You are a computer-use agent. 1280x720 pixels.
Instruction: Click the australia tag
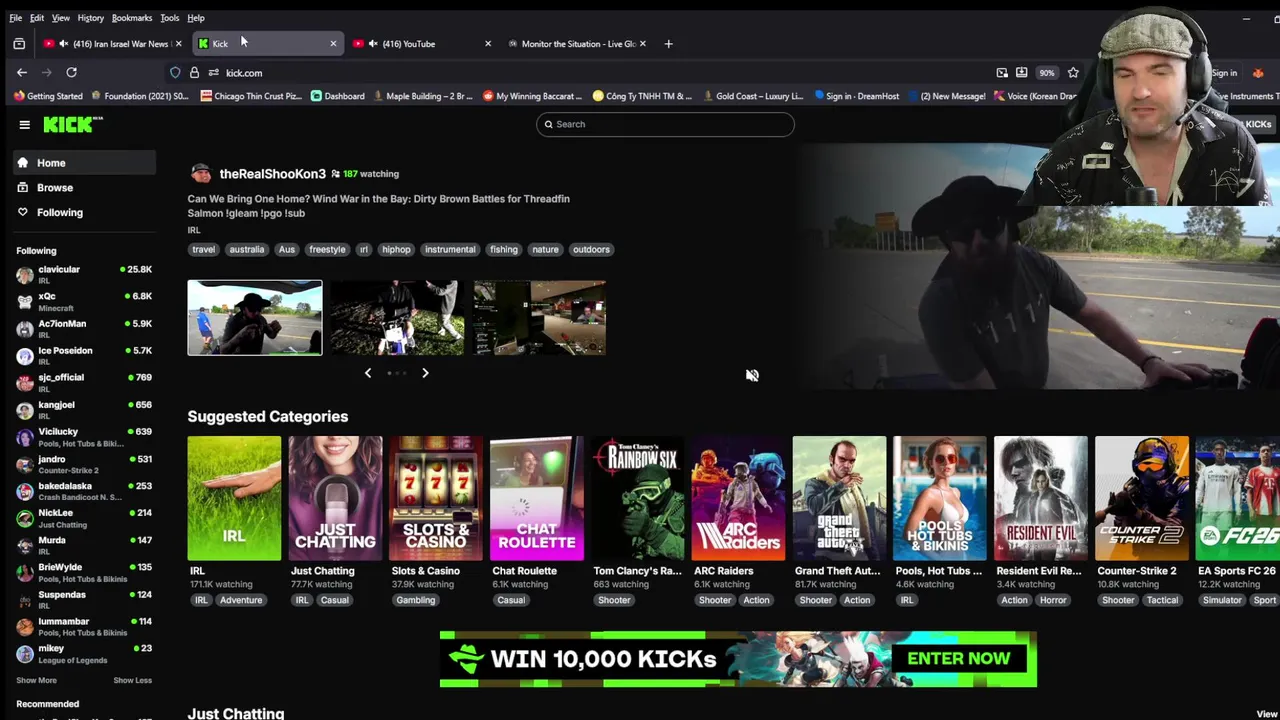coord(246,250)
